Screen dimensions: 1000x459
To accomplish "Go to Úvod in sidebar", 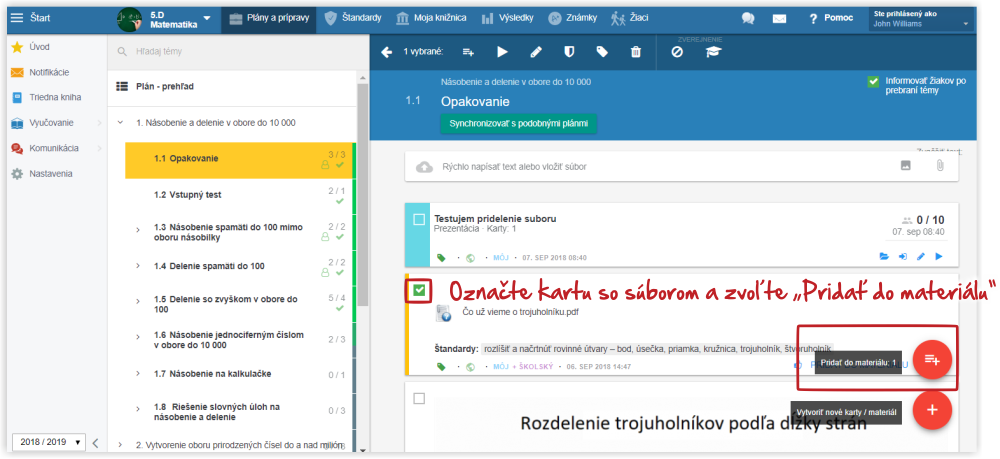I will click(x=39, y=47).
